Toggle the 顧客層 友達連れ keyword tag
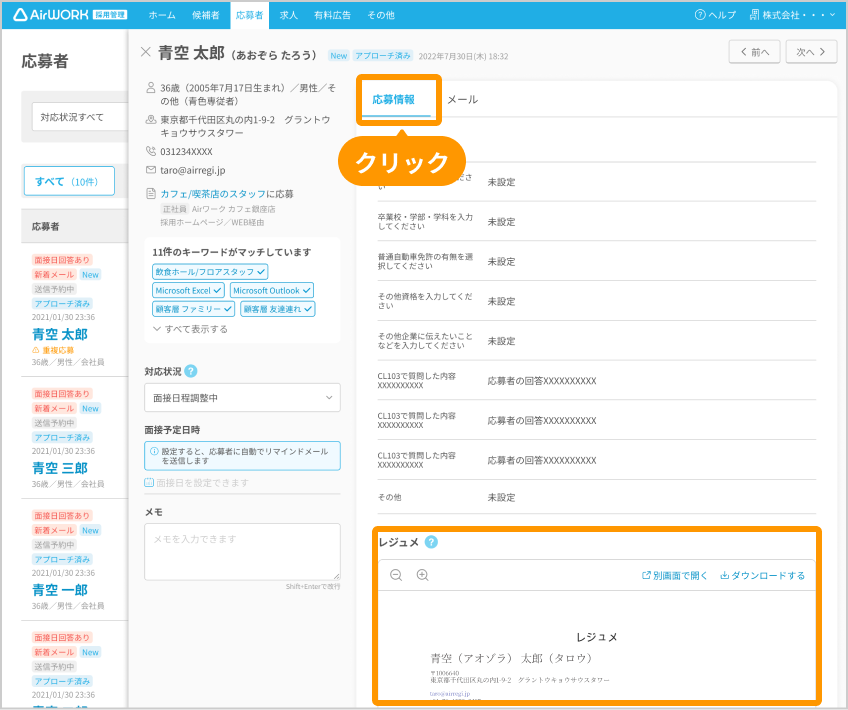Screen dimensions: 848x710 click(277, 309)
